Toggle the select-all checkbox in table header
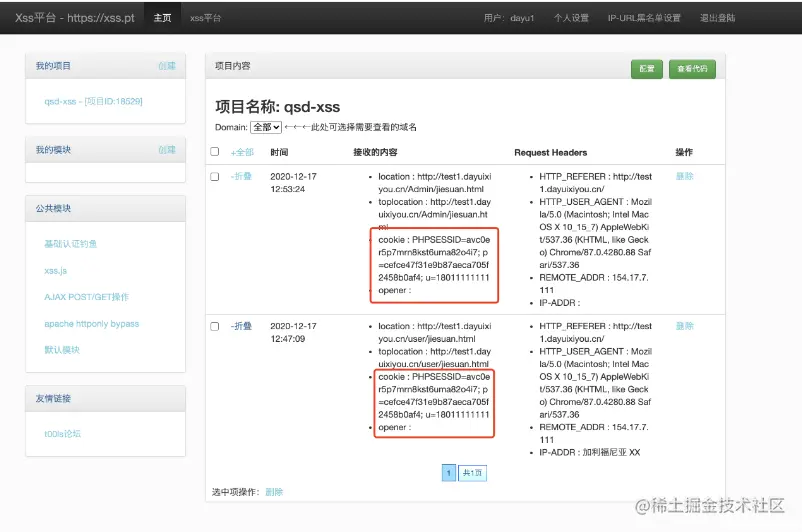 tap(215, 151)
